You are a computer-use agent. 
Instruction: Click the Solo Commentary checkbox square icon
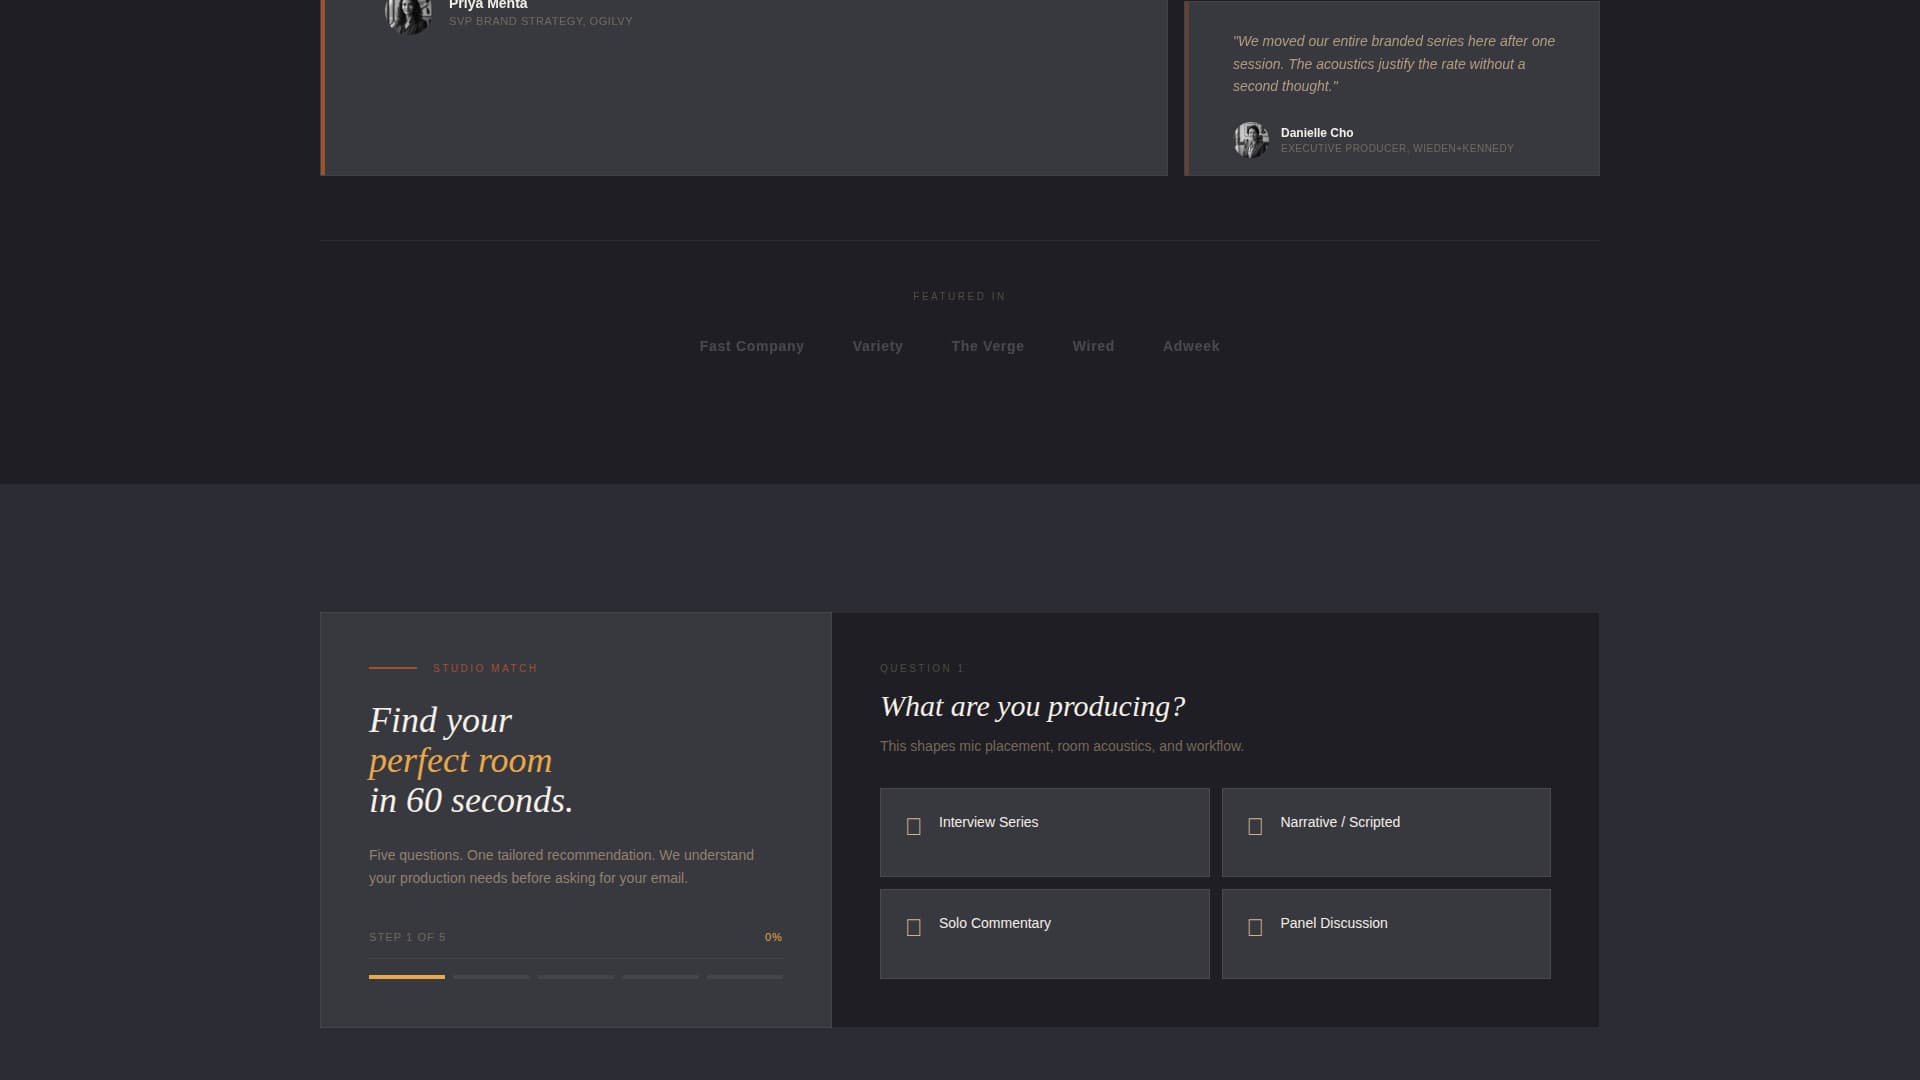tap(913, 927)
